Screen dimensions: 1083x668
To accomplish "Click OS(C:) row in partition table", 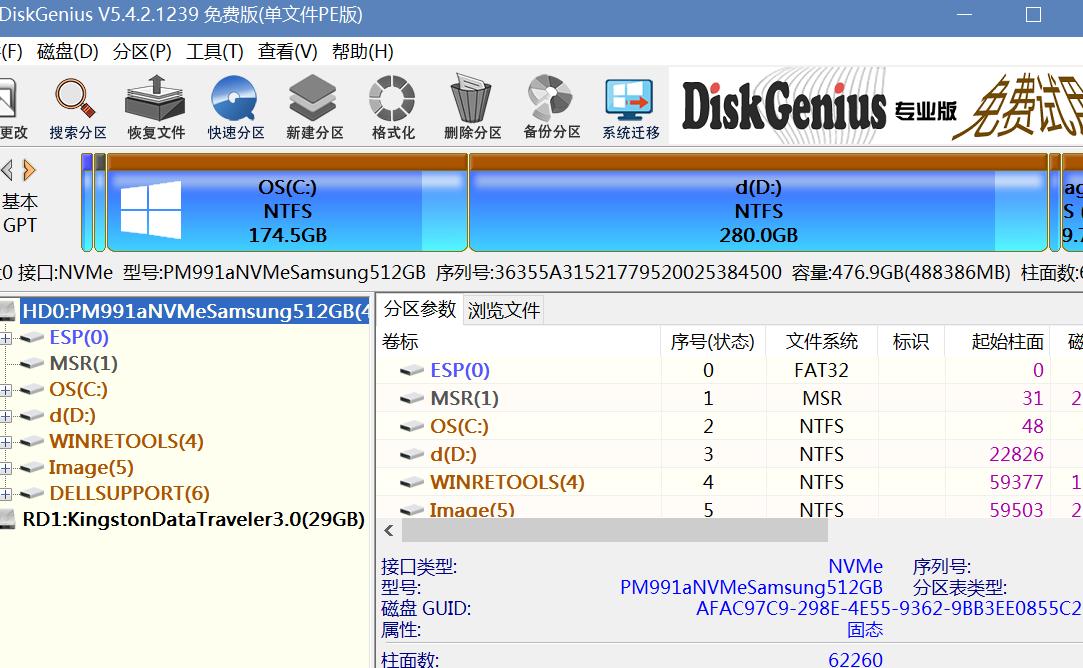I will click(x=729, y=426).
